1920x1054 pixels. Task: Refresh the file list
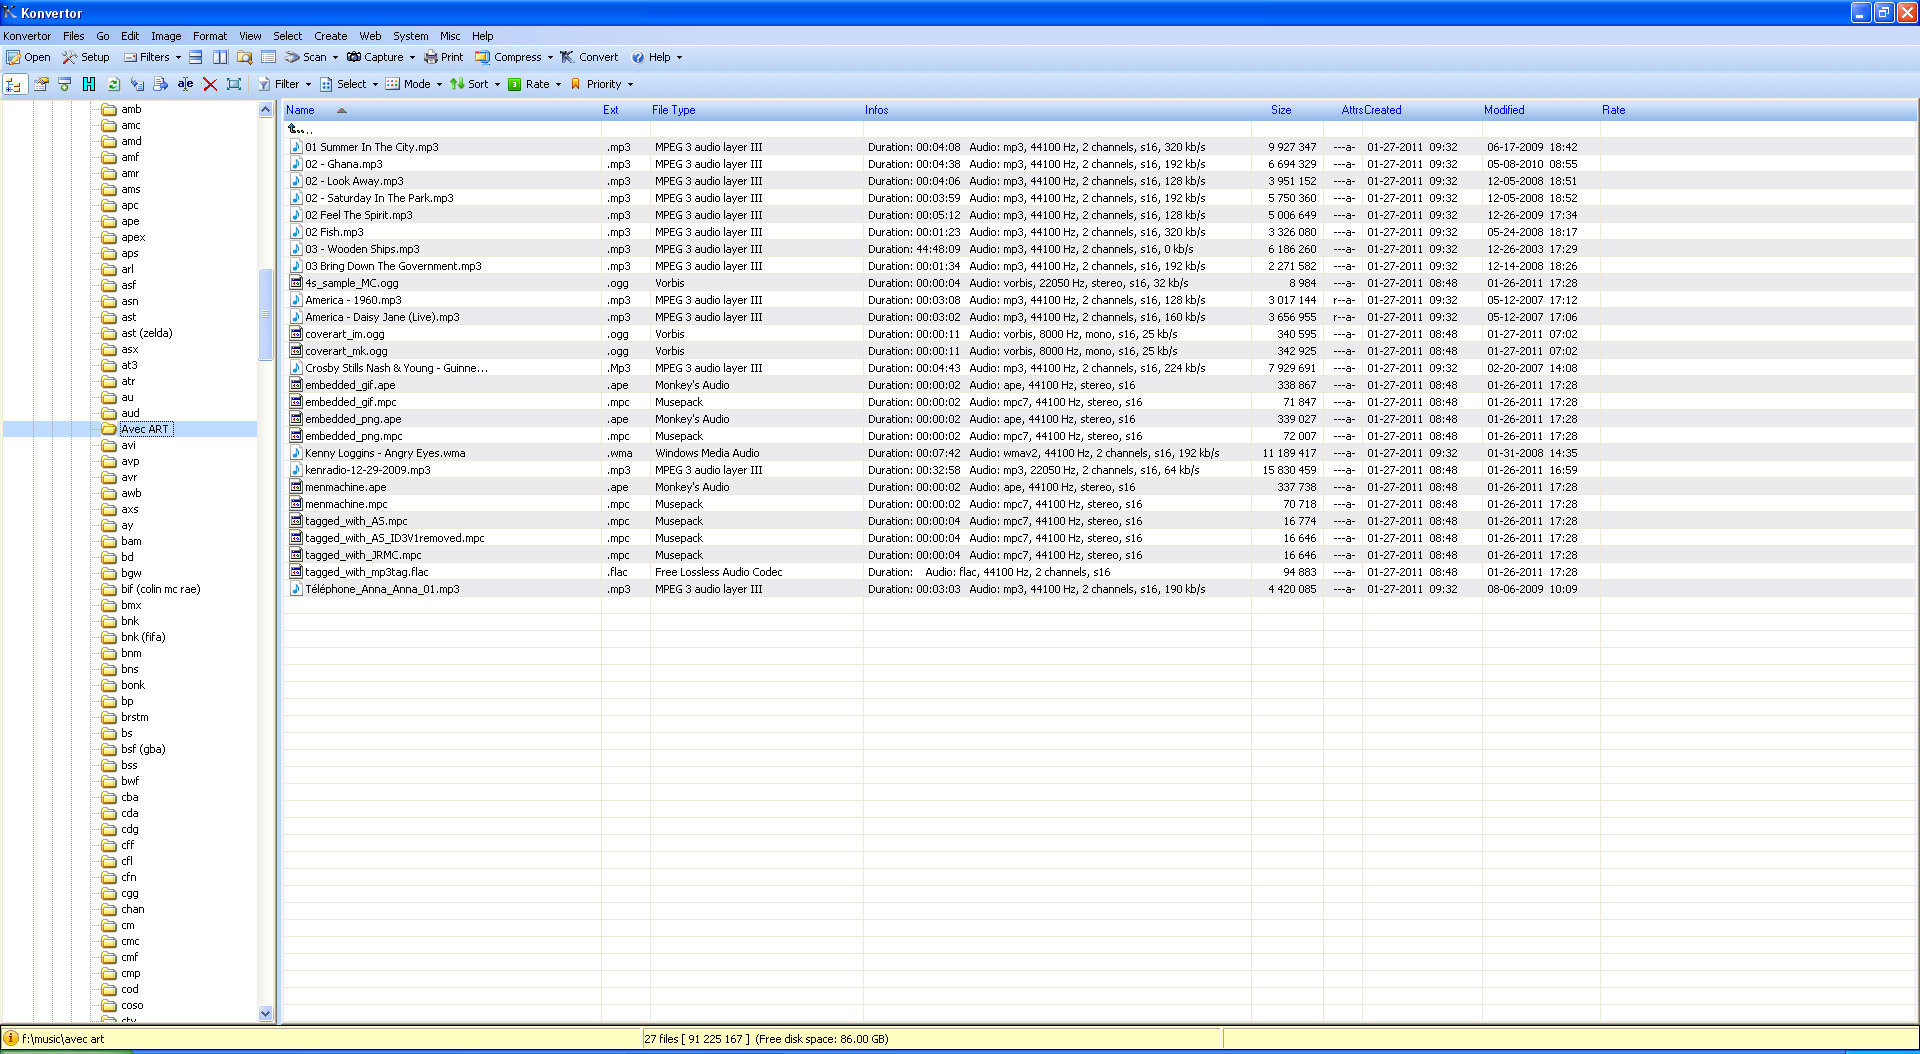tap(113, 84)
